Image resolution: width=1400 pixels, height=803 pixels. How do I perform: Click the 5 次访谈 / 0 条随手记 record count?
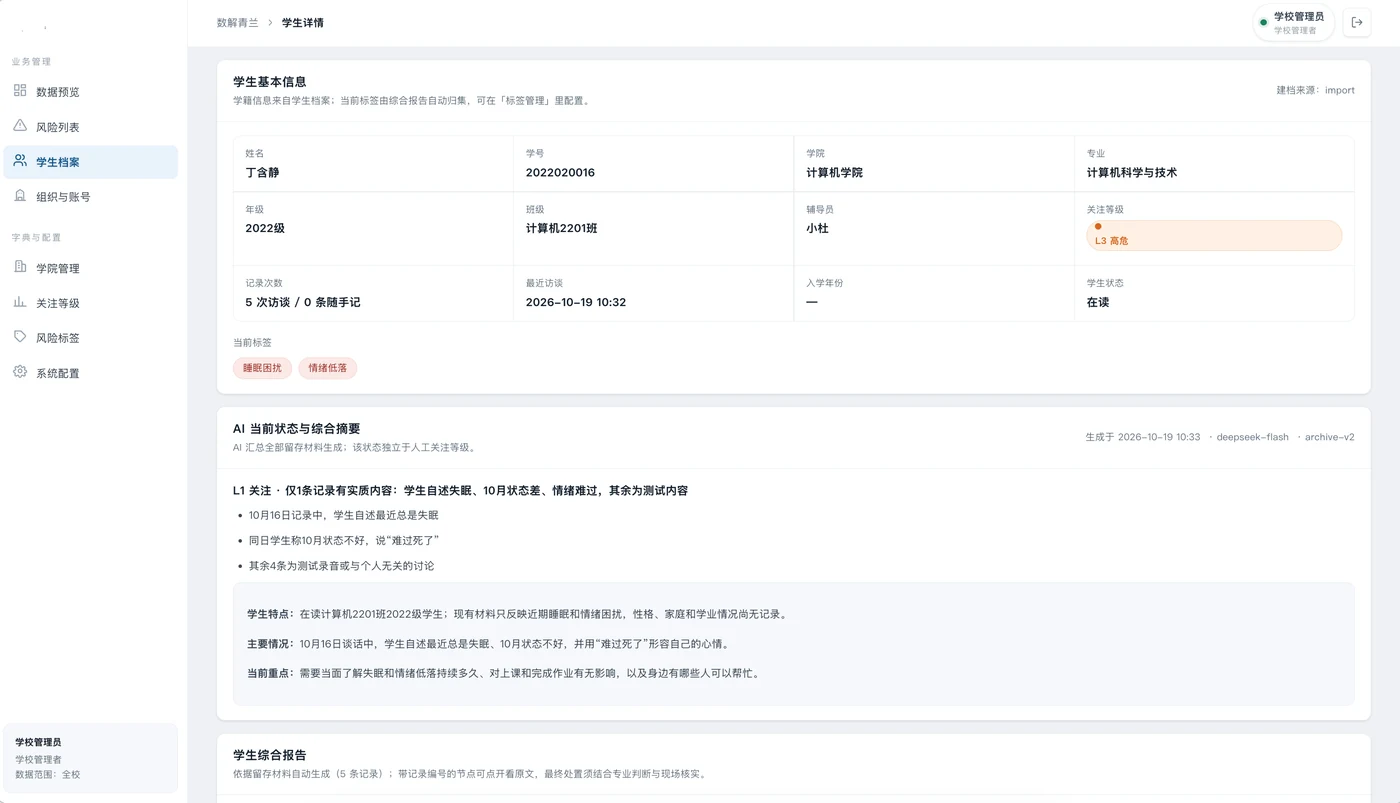point(303,302)
